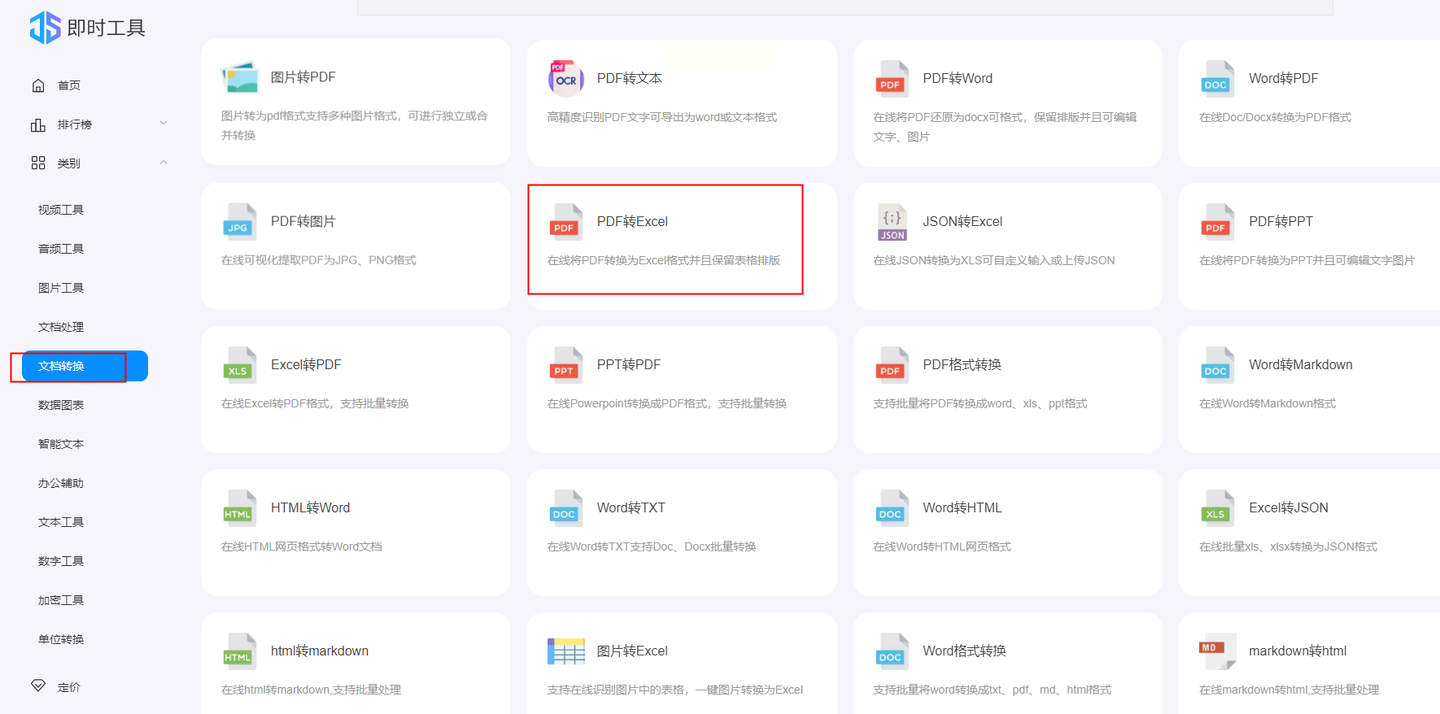
Task: Click the DOC icon of Word转PDF
Action: pyautogui.click(x=1217, y=78)
